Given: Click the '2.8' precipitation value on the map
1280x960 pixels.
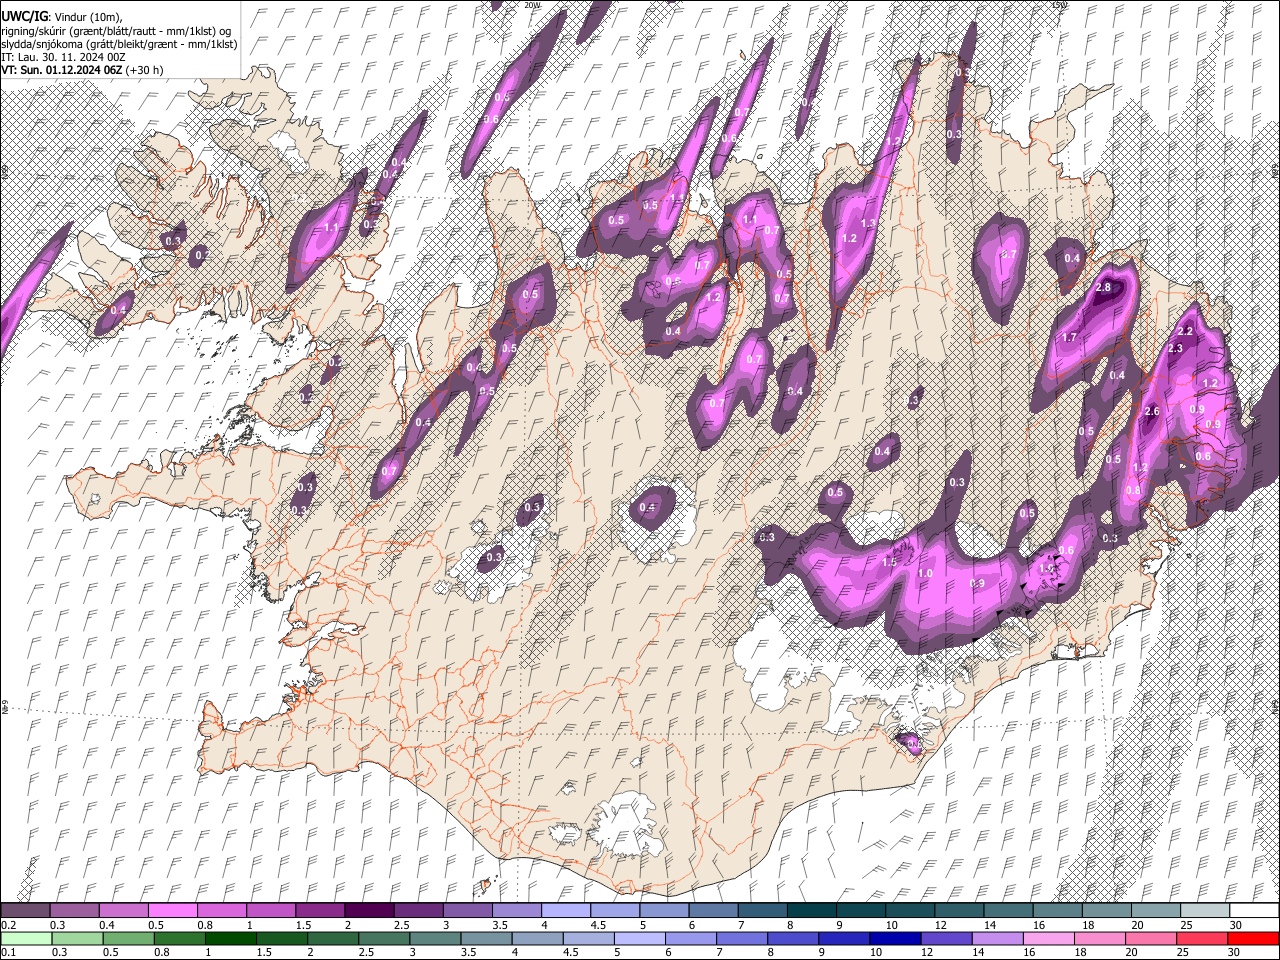Looking at the screenshot, I should 1103,287.
